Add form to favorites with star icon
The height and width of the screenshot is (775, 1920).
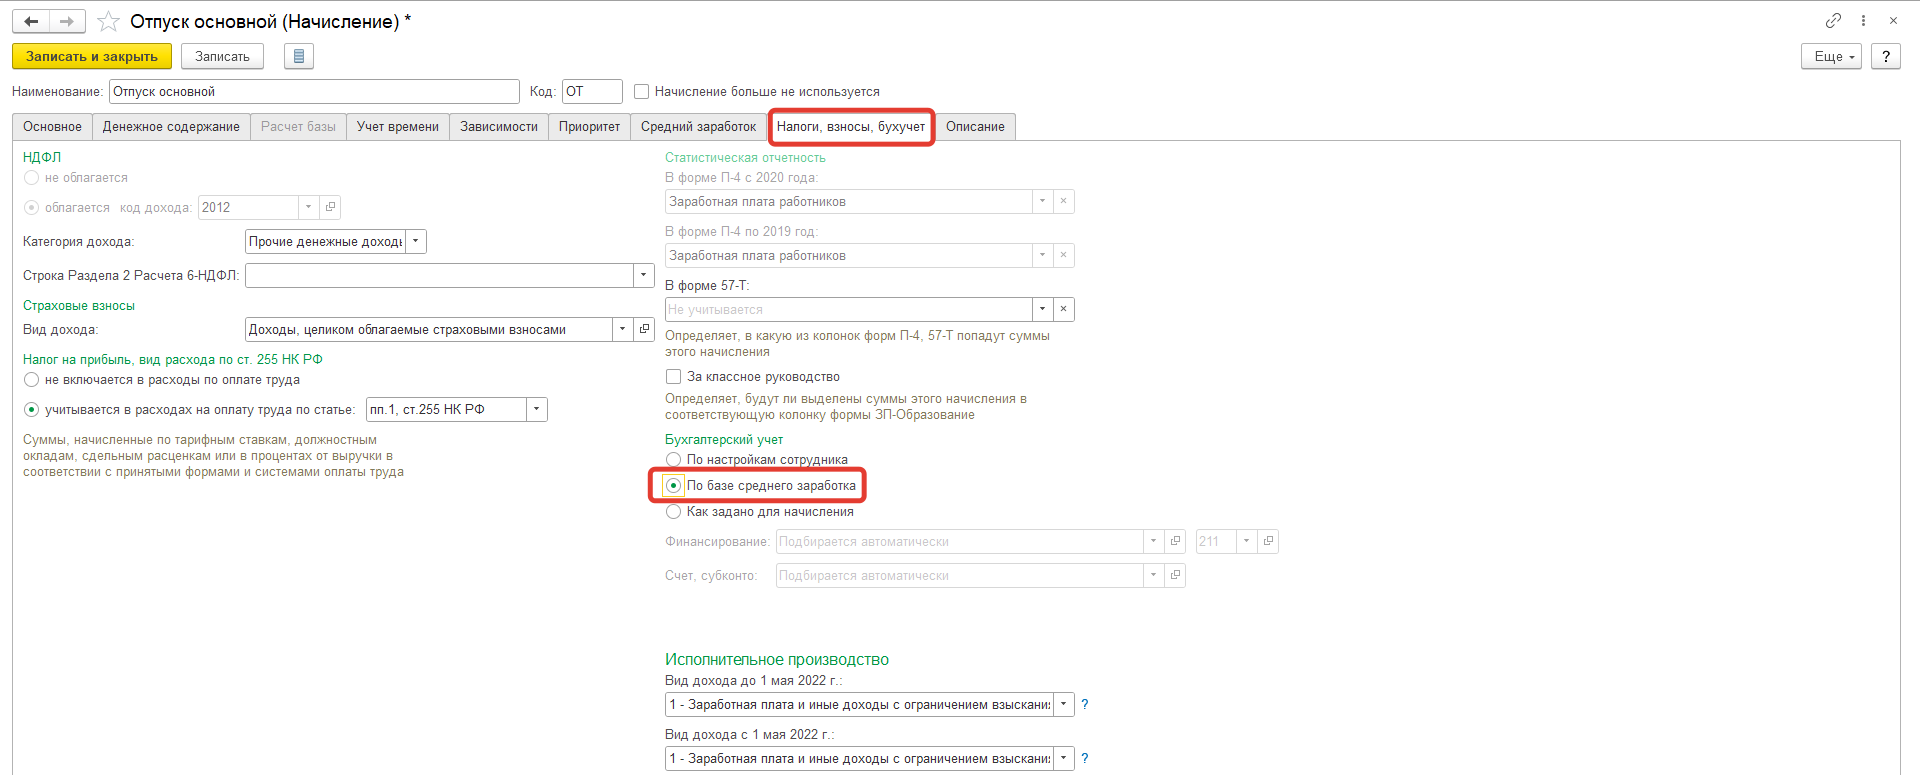(108, 22)
